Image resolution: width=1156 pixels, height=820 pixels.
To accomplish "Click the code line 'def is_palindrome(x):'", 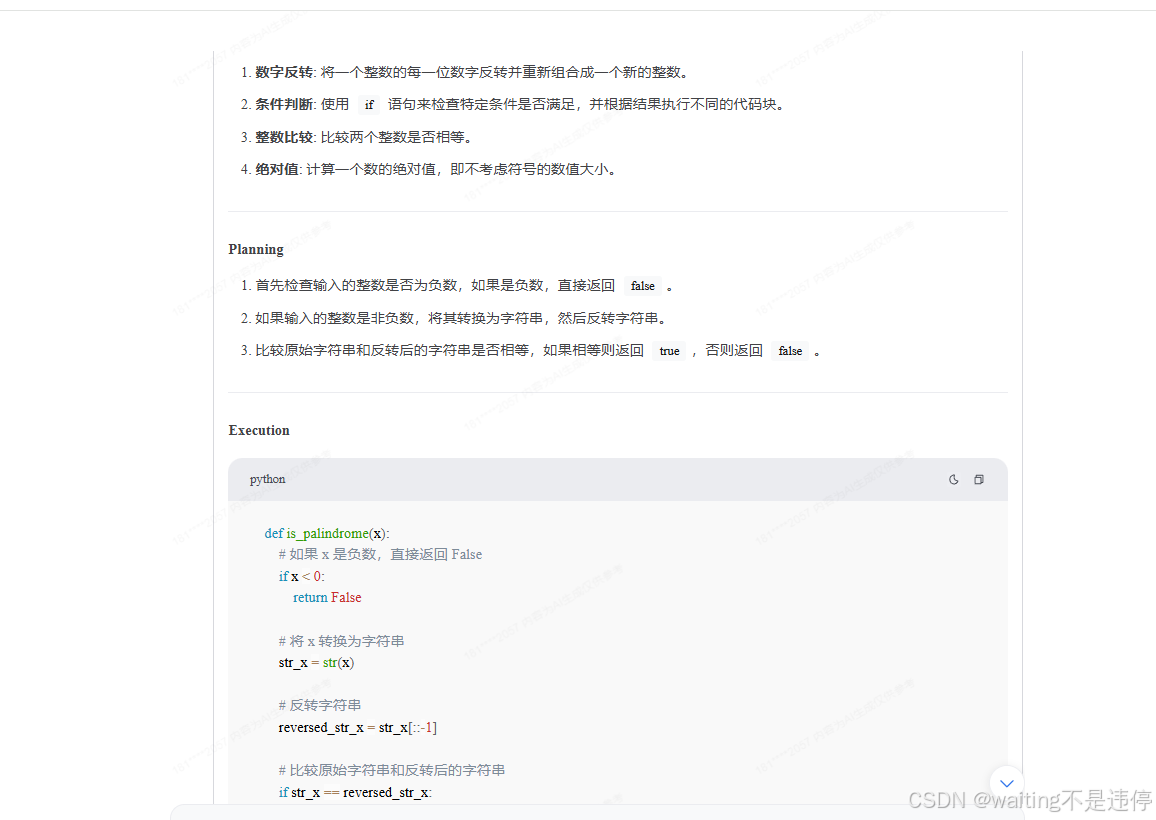I will (x=327, y=533).
